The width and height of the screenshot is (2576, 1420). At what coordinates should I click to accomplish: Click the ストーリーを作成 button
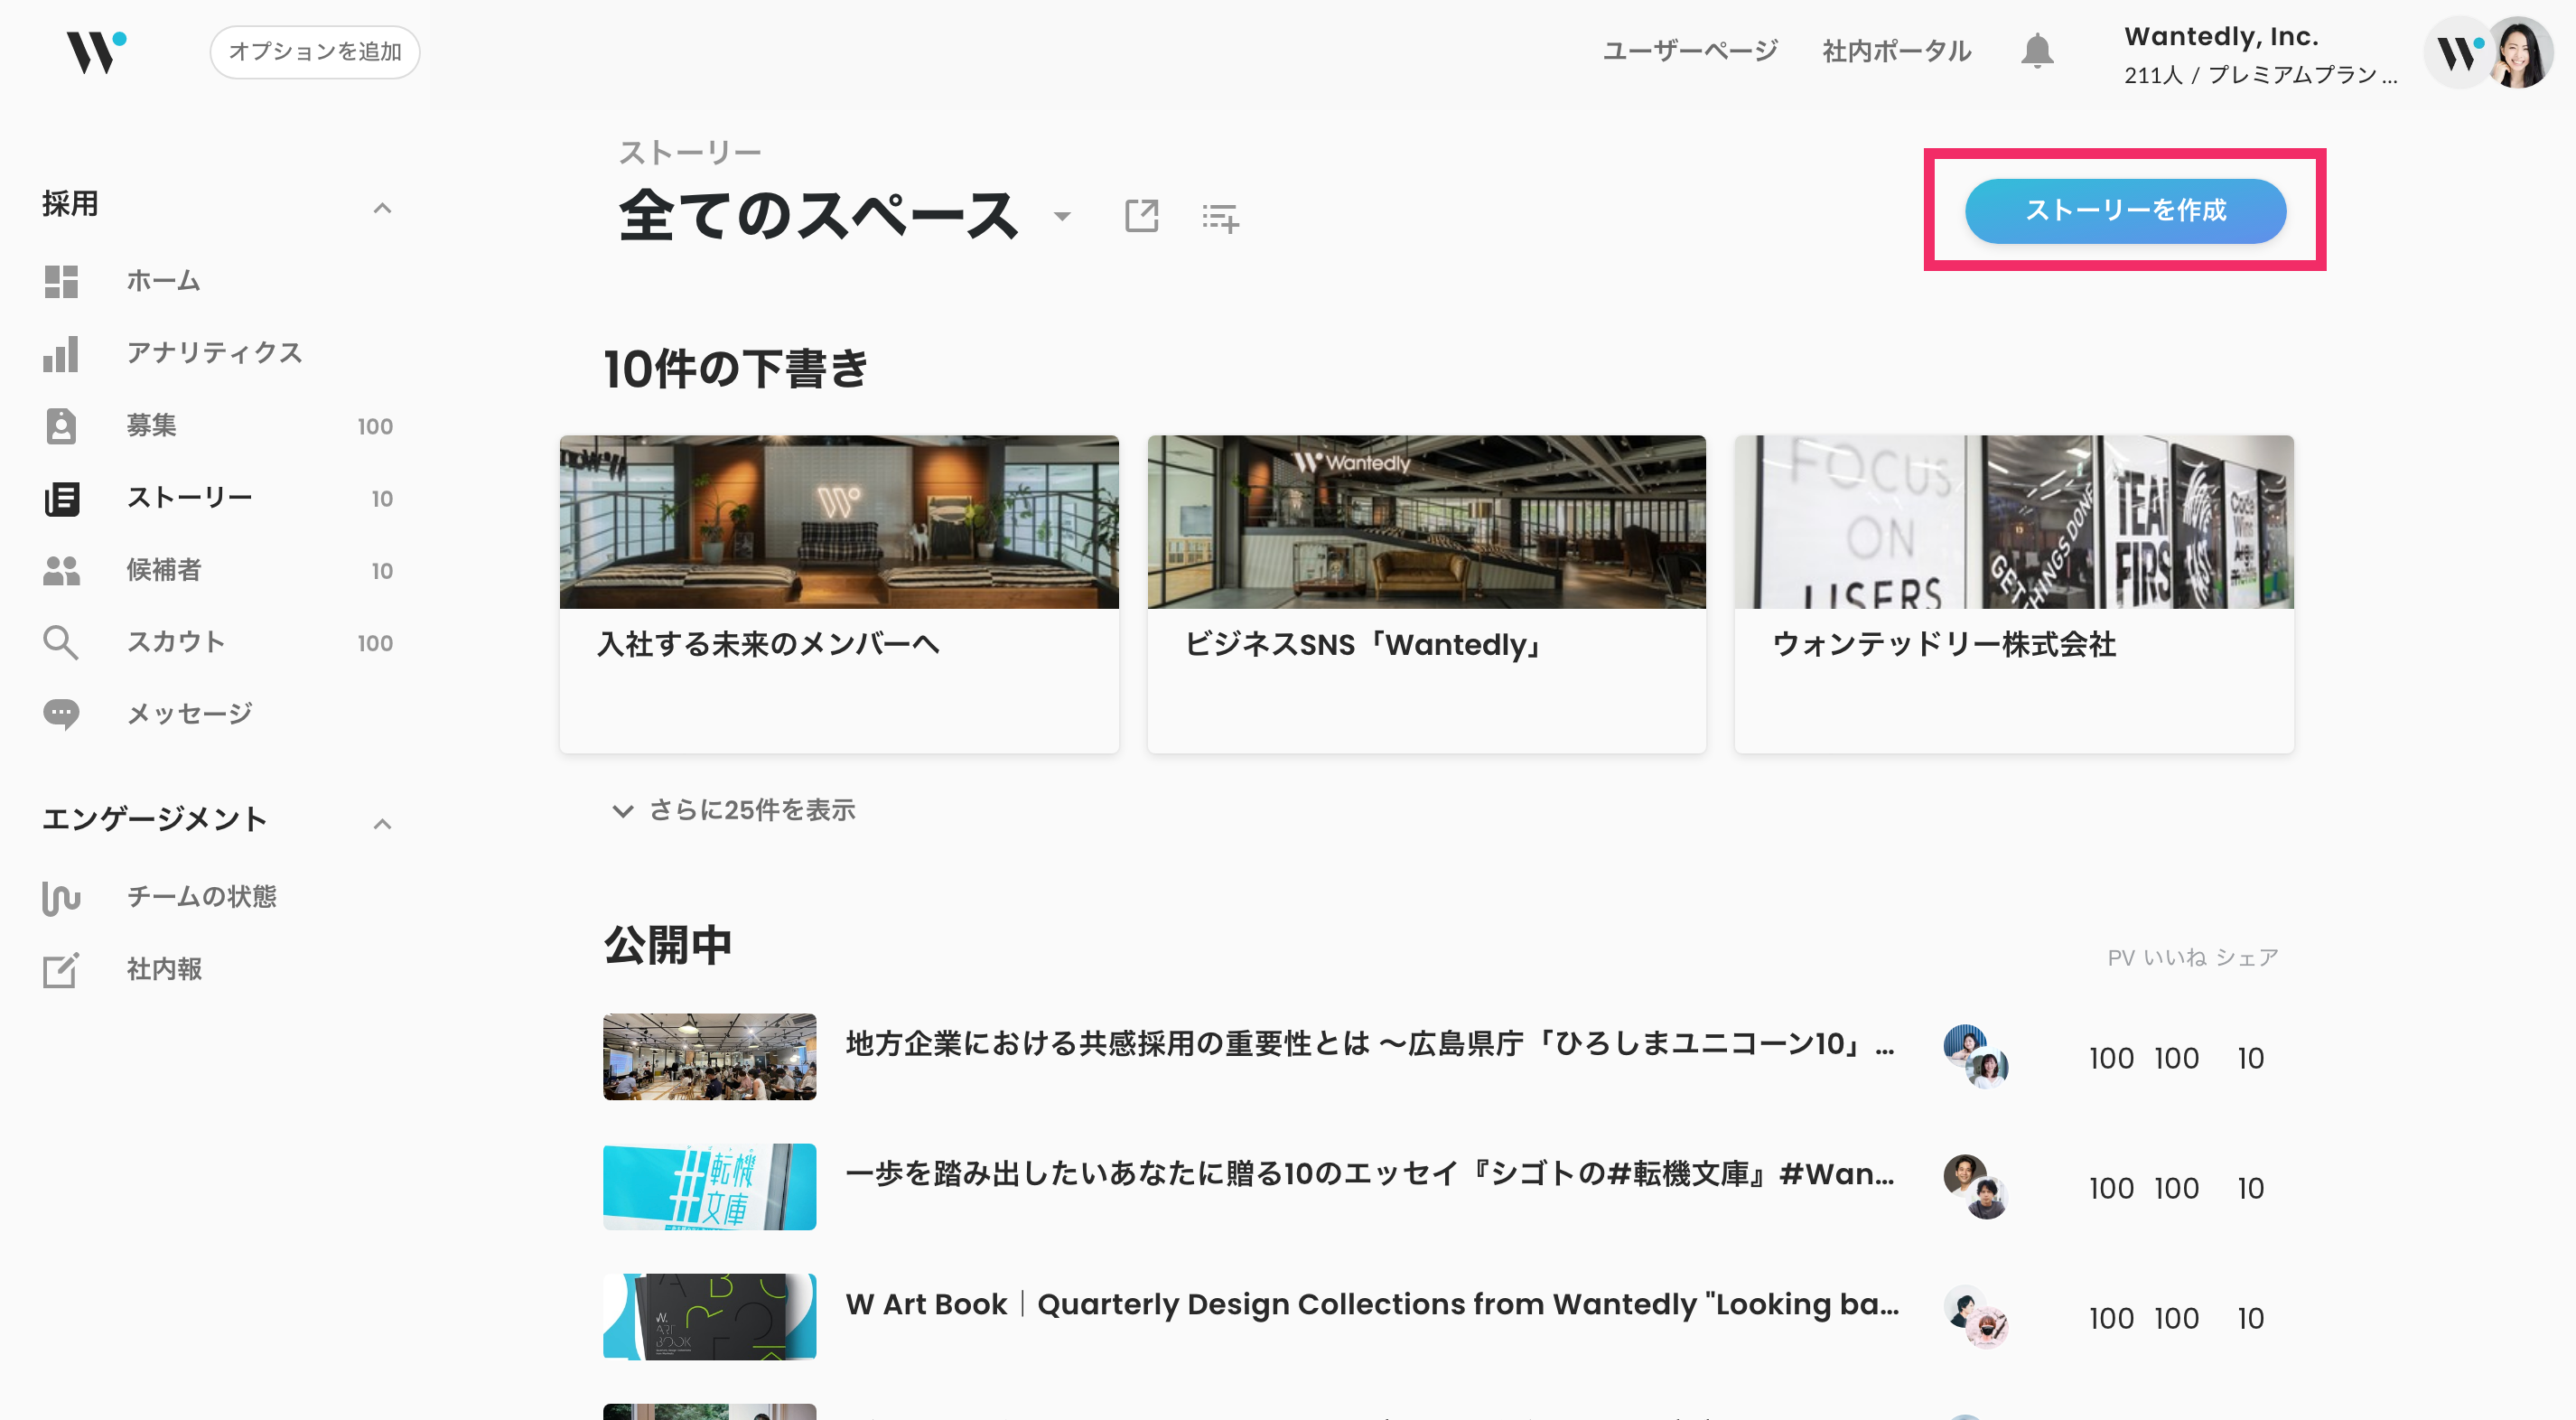(x=2125, y=211)
